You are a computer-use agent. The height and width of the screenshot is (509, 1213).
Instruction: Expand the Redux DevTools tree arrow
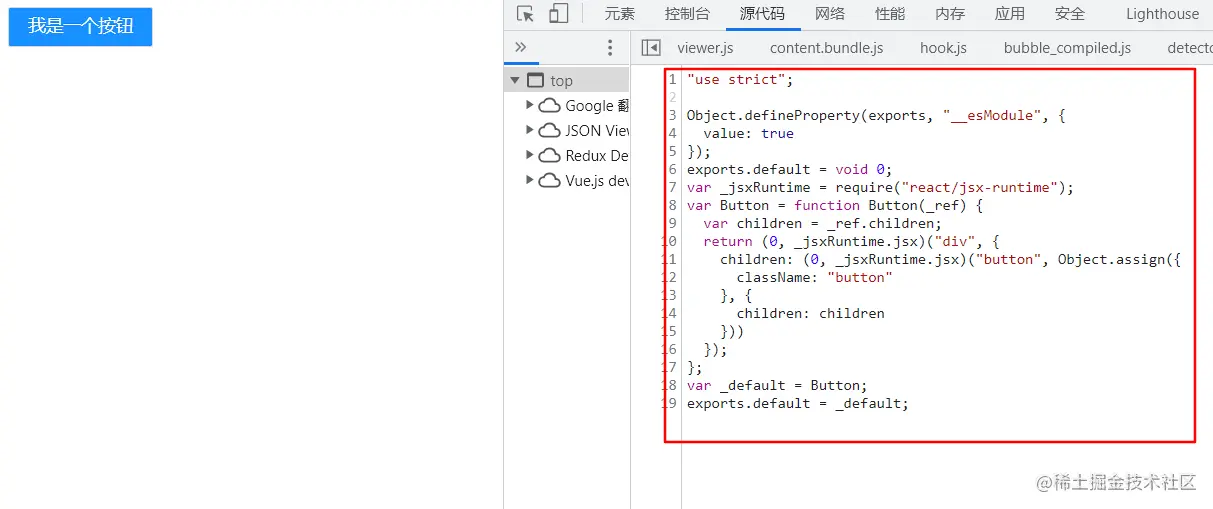pyautogui.click(x=530, y=155)
